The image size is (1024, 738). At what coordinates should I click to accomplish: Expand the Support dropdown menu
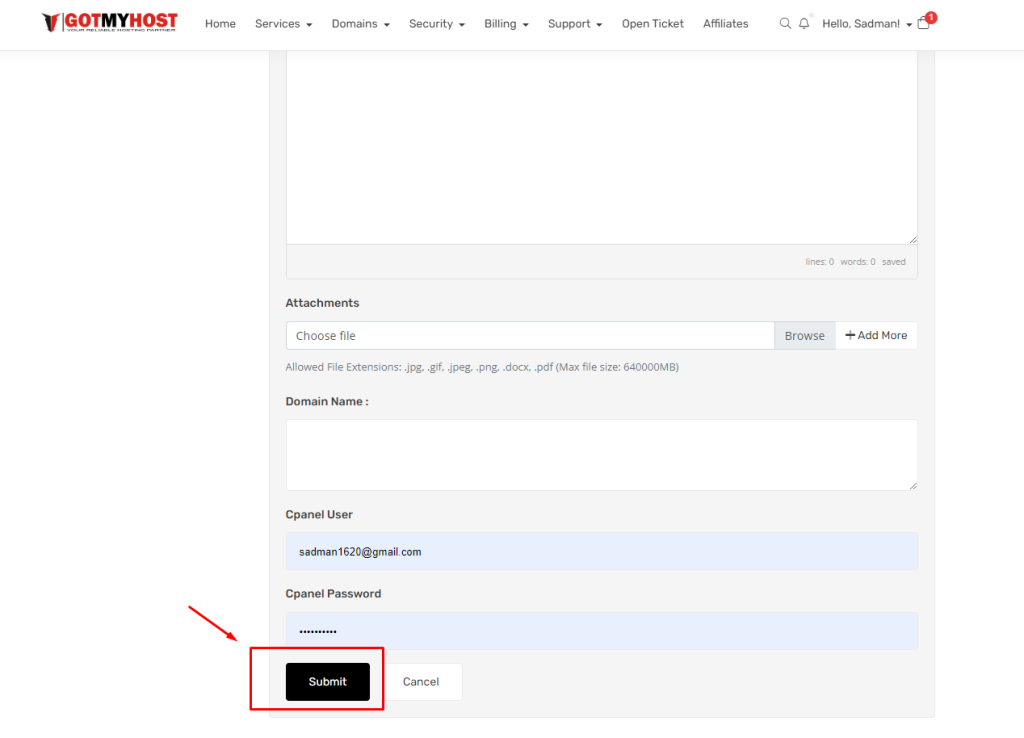point(574,23)
